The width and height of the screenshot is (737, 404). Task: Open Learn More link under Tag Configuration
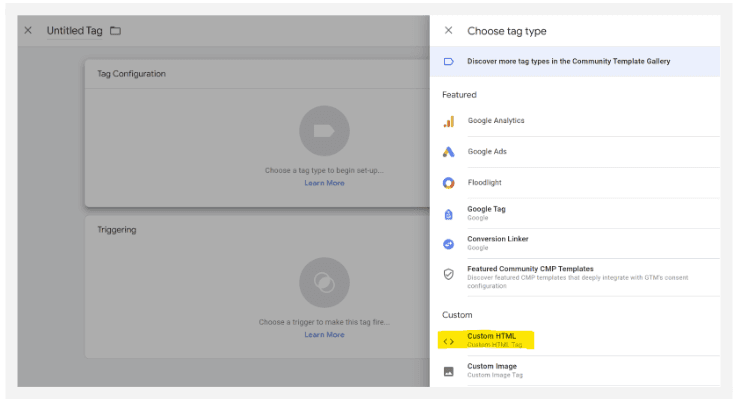(x=324, y=183)
